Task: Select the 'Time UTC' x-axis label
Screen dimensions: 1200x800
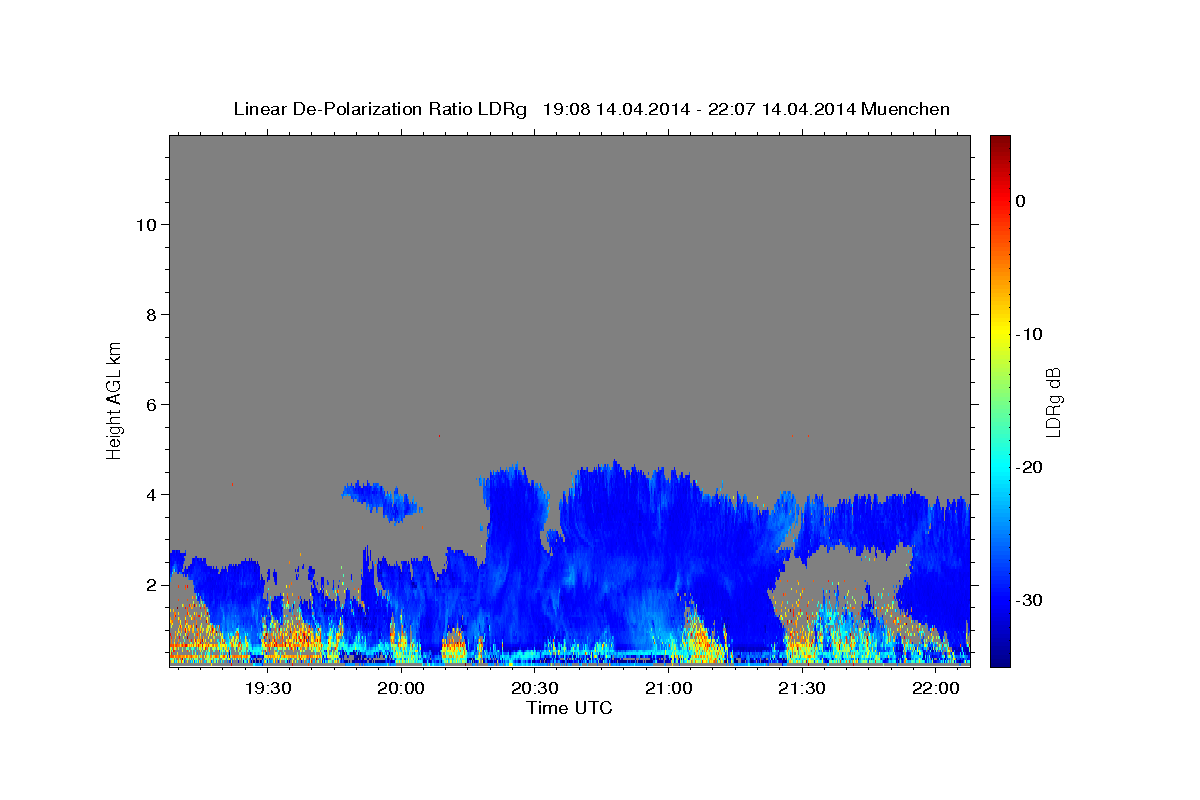Action: point(569,708)
